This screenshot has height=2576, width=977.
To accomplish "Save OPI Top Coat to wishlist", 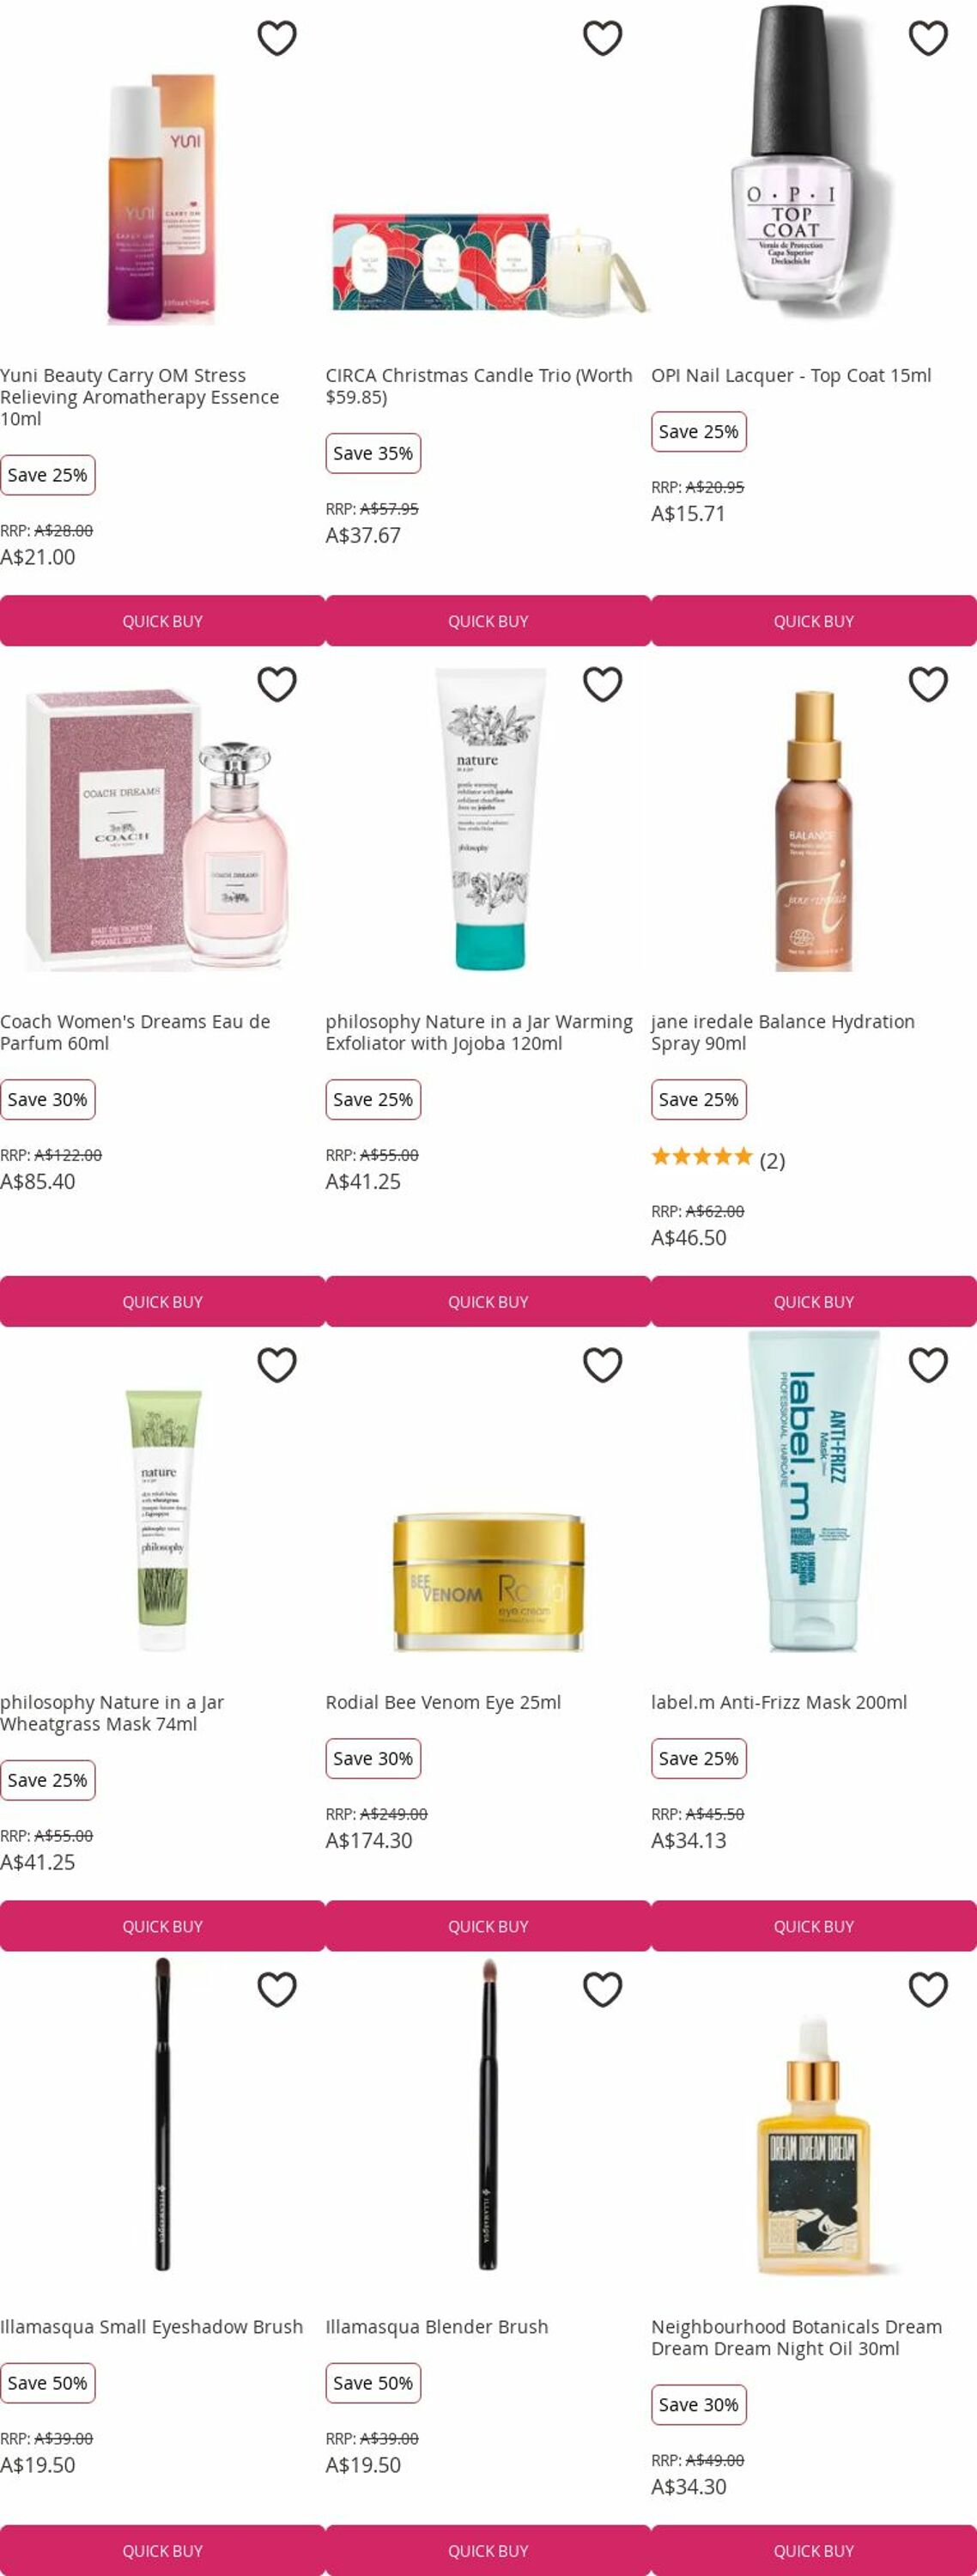I will tap(928, 38).
